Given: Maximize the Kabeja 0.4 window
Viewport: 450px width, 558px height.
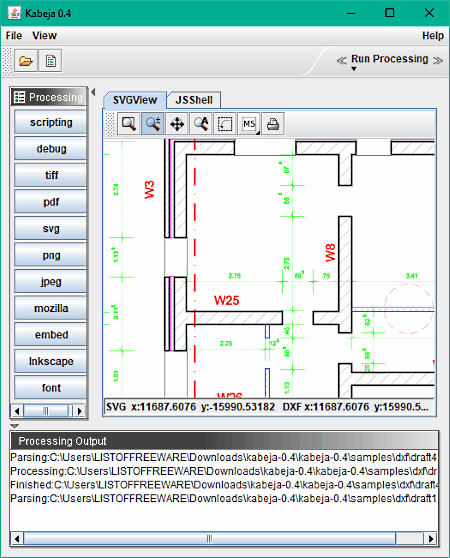Looking at the screenshot, I should pyautogui.click(x=390, y=13).
